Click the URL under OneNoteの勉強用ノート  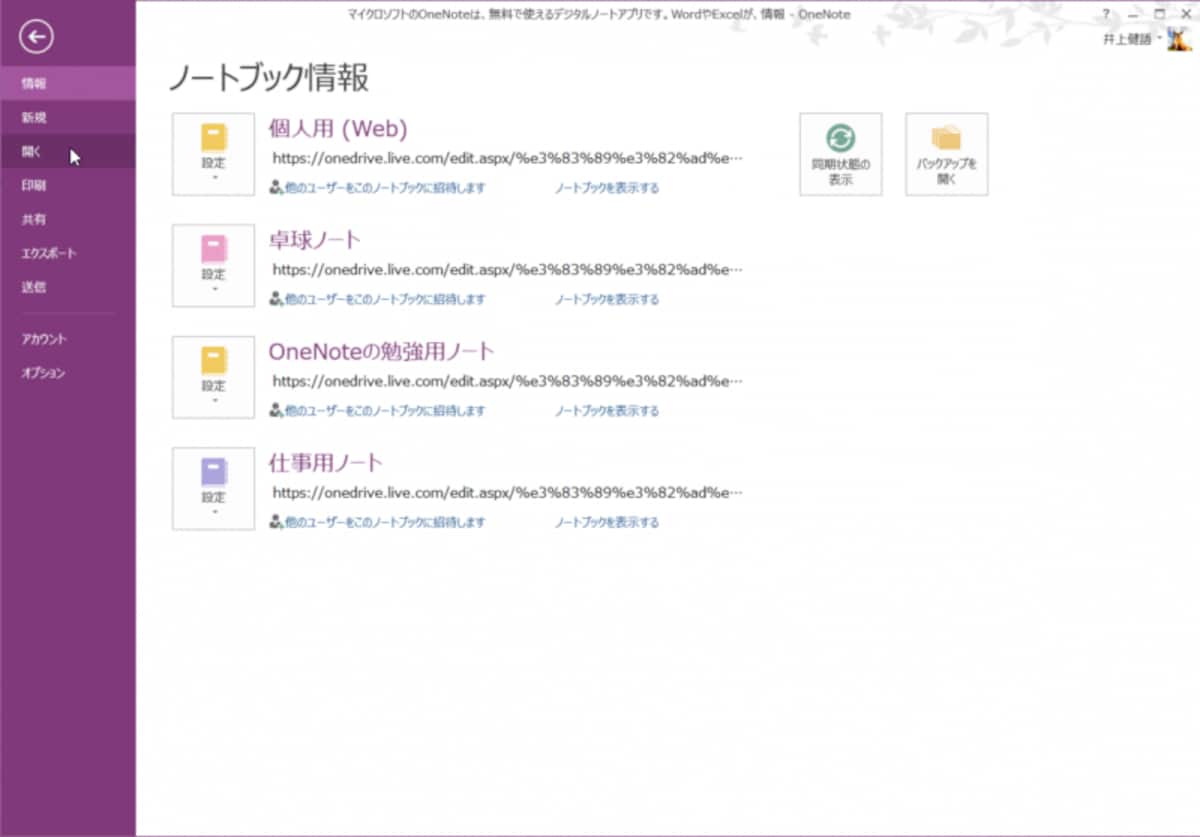pos(509,381)
